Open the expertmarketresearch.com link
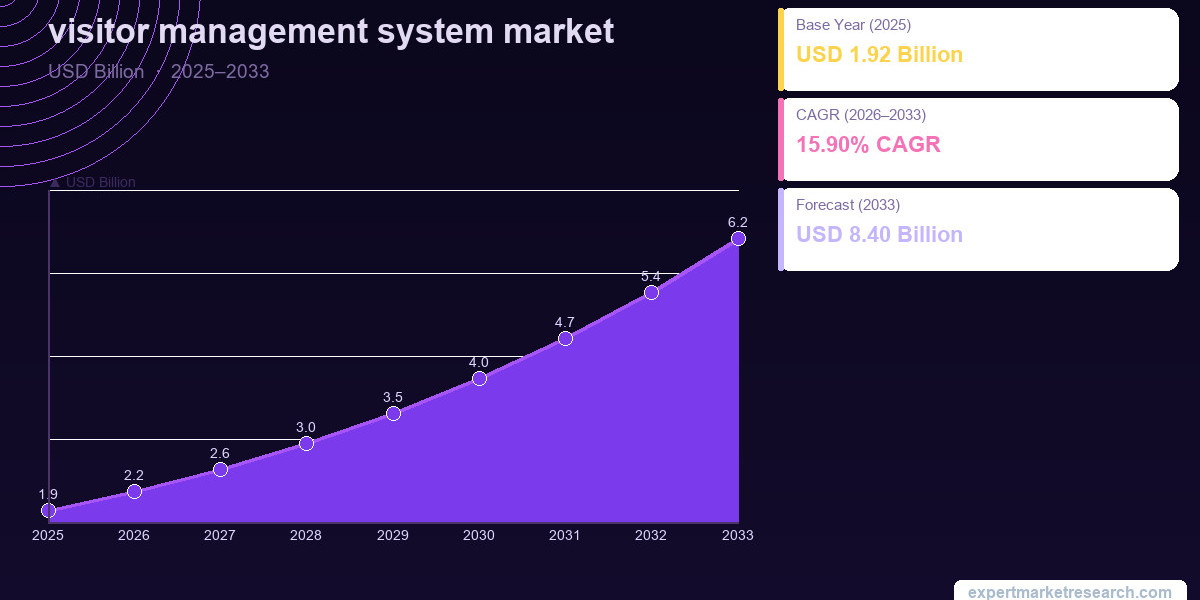Image resolution: width=1200 pixels, height=600 pixels. coord(1070,592)
